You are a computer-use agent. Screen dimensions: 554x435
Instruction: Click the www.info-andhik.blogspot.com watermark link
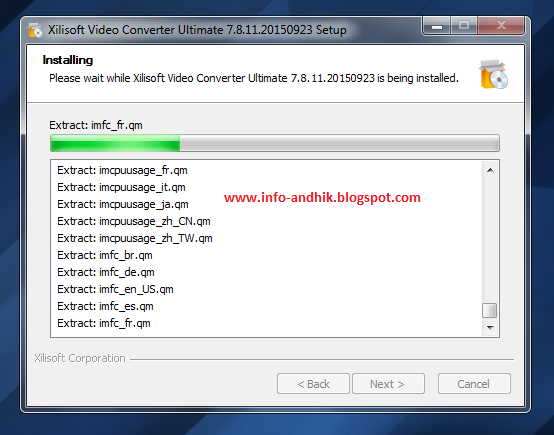pos(322,197)
